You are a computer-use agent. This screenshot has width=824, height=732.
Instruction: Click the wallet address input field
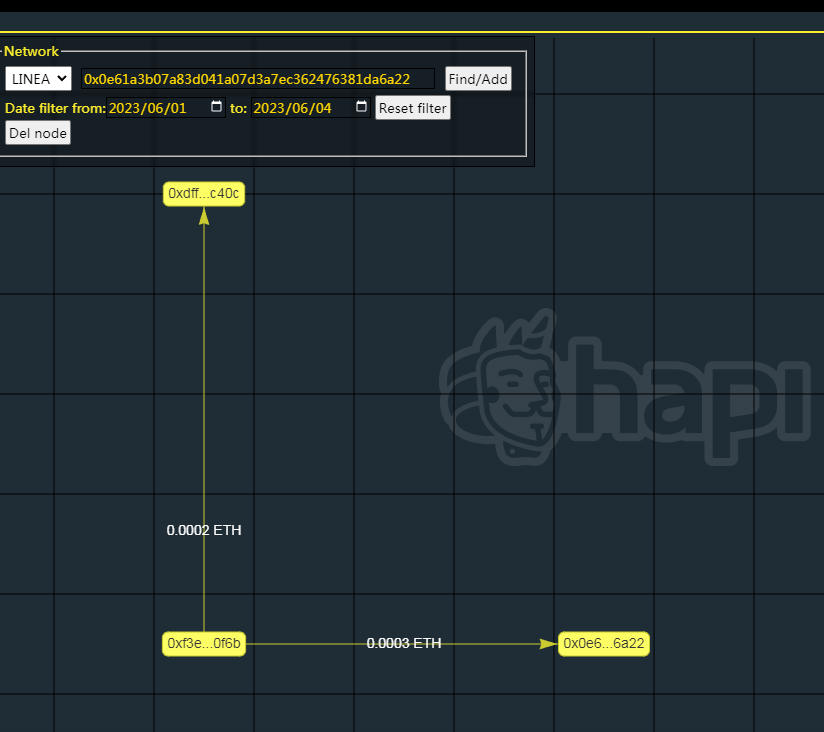point(258,79)
